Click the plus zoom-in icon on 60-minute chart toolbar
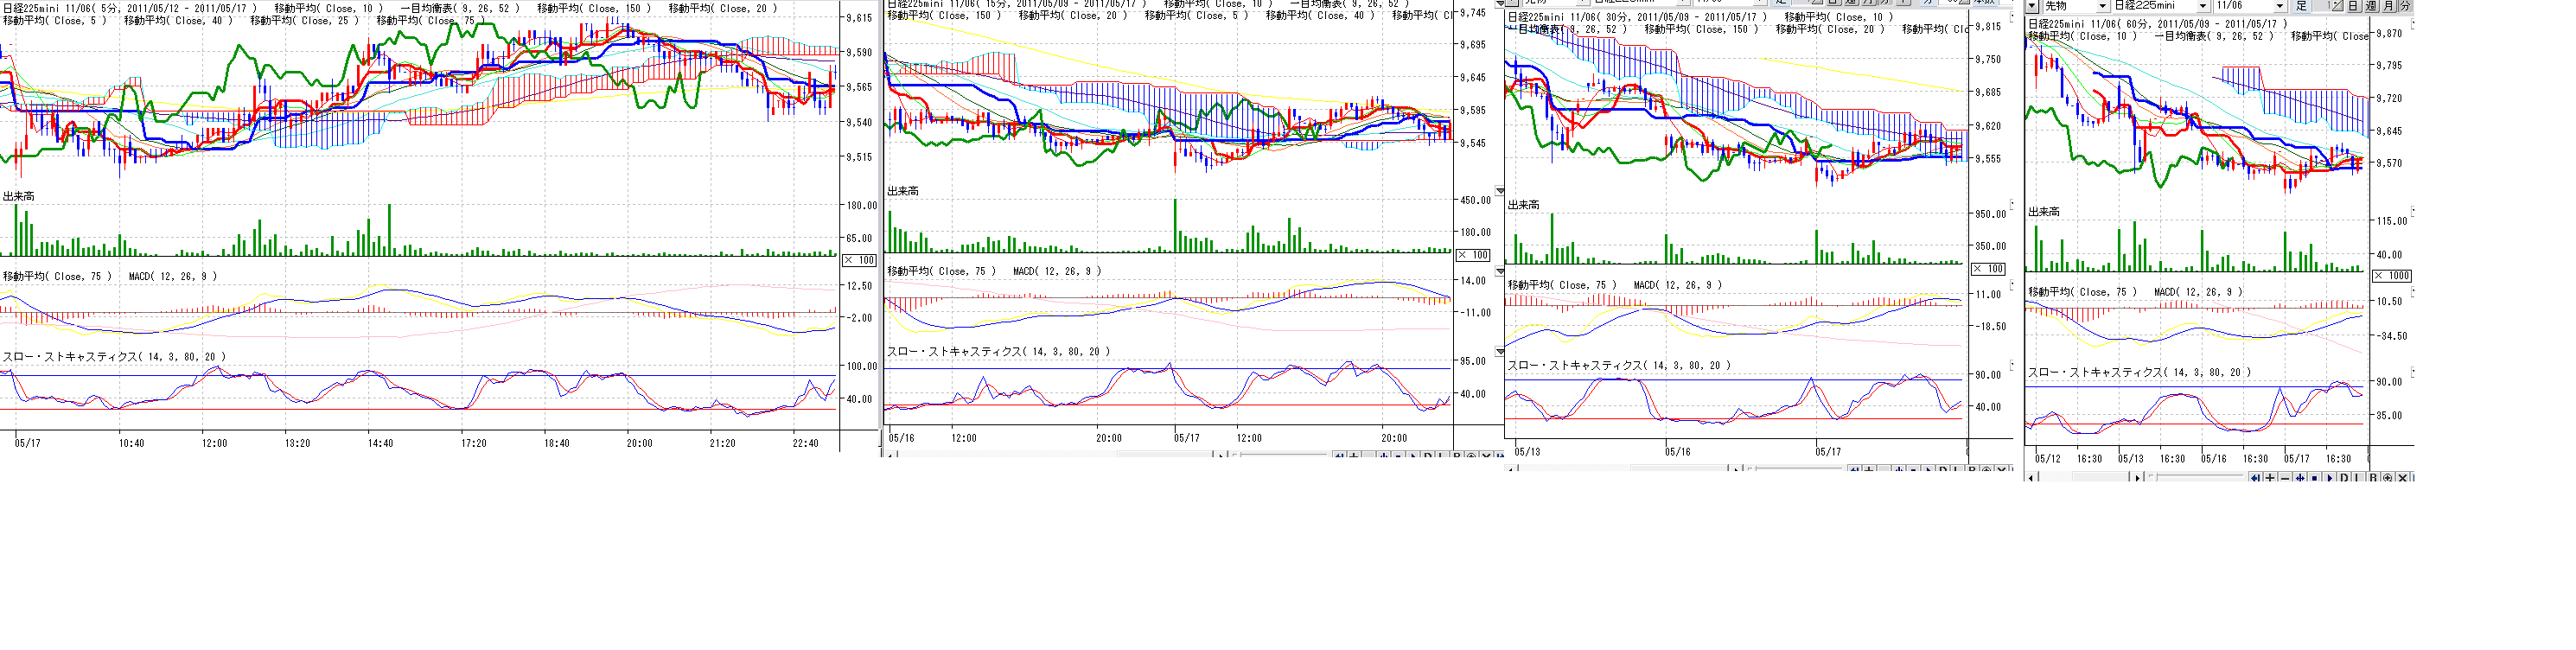The width and height of the screenshot is (2576, 650). pos(2270,478)
